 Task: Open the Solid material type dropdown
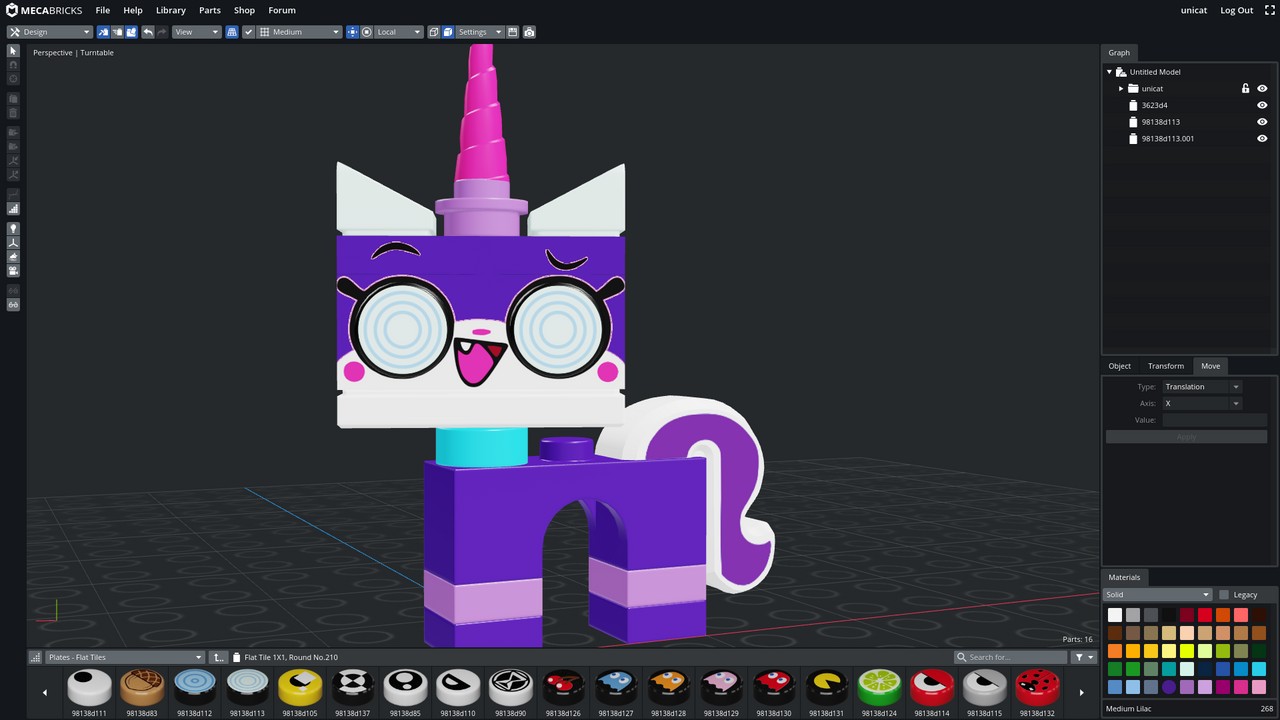(x=1157, y=594)
